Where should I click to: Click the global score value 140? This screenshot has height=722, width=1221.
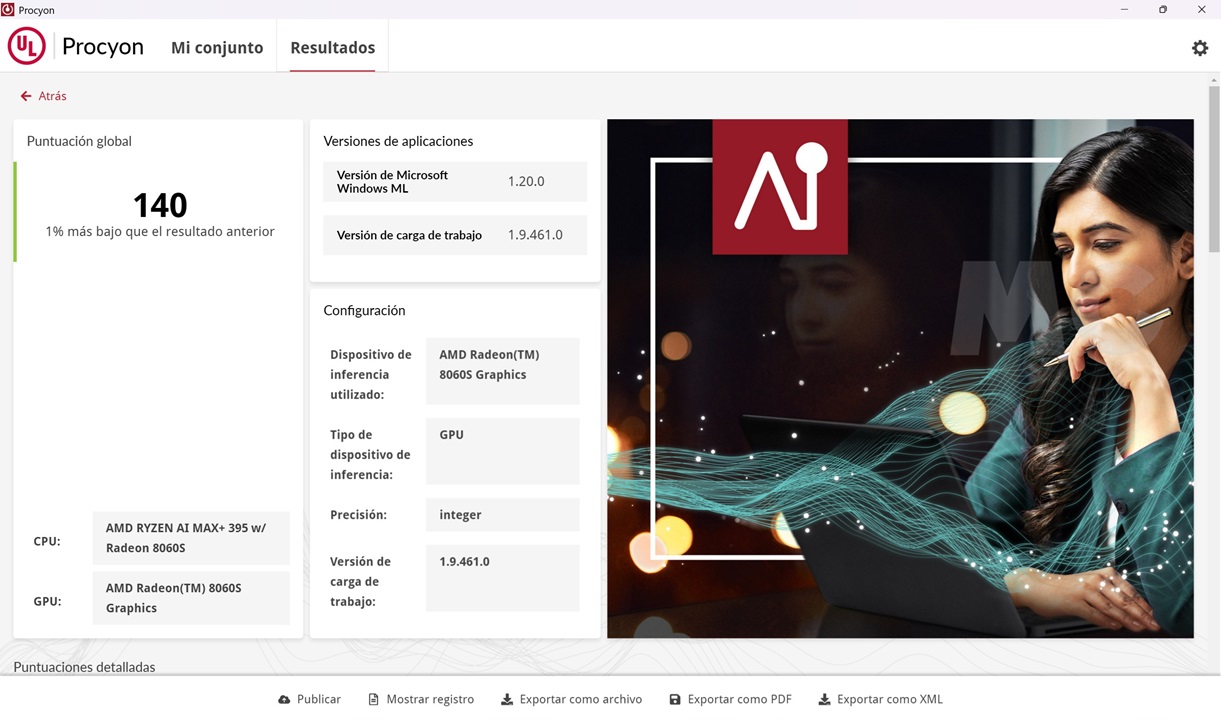160,205
